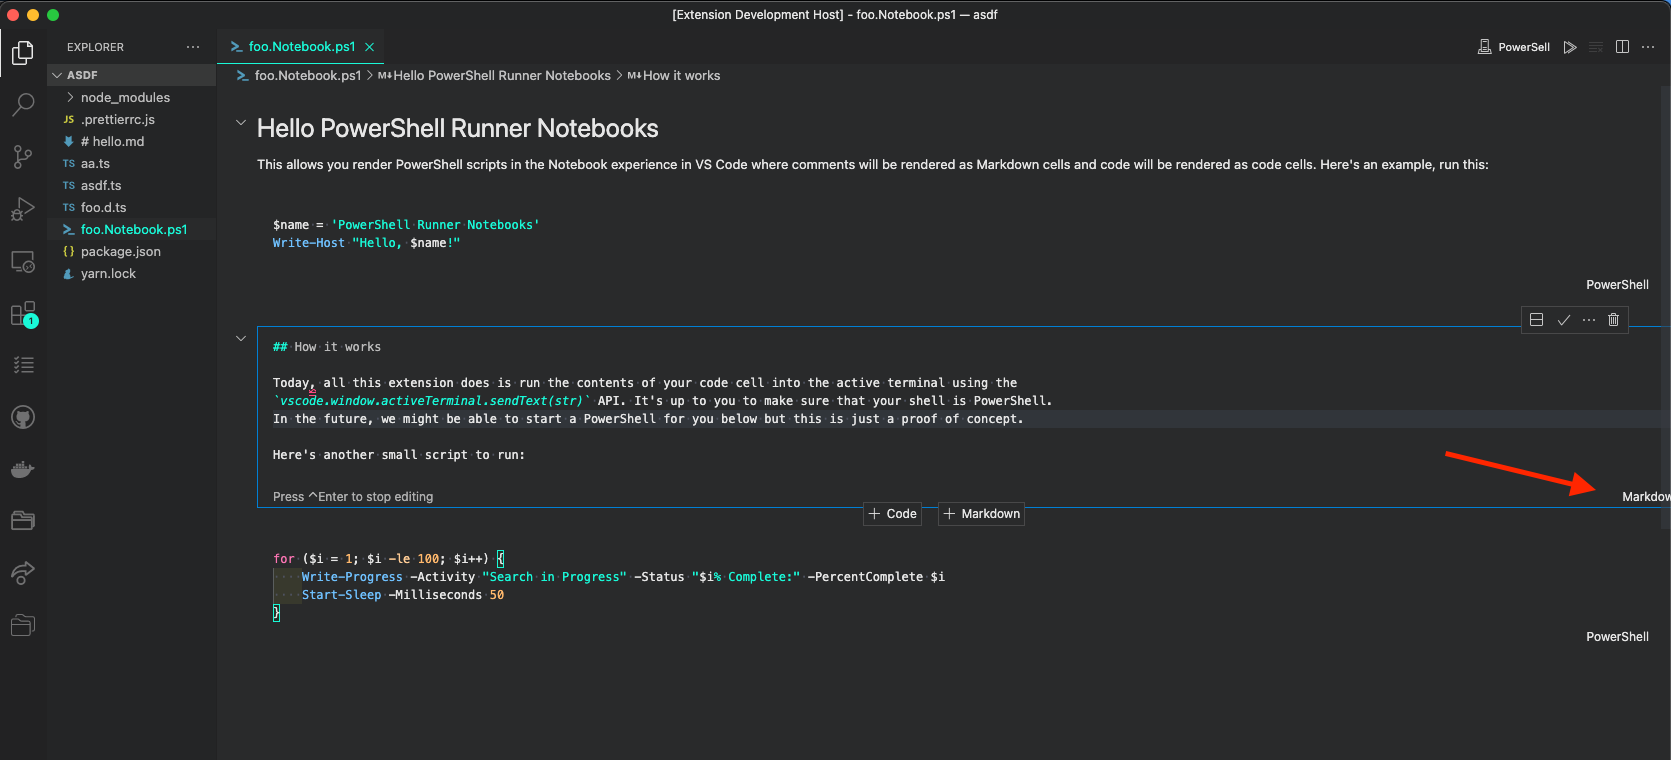Image resolution: width=1671 pixels, height=760 pixels.
Task: Open the Docker view in the activity bar
Action: pos(23,469)
